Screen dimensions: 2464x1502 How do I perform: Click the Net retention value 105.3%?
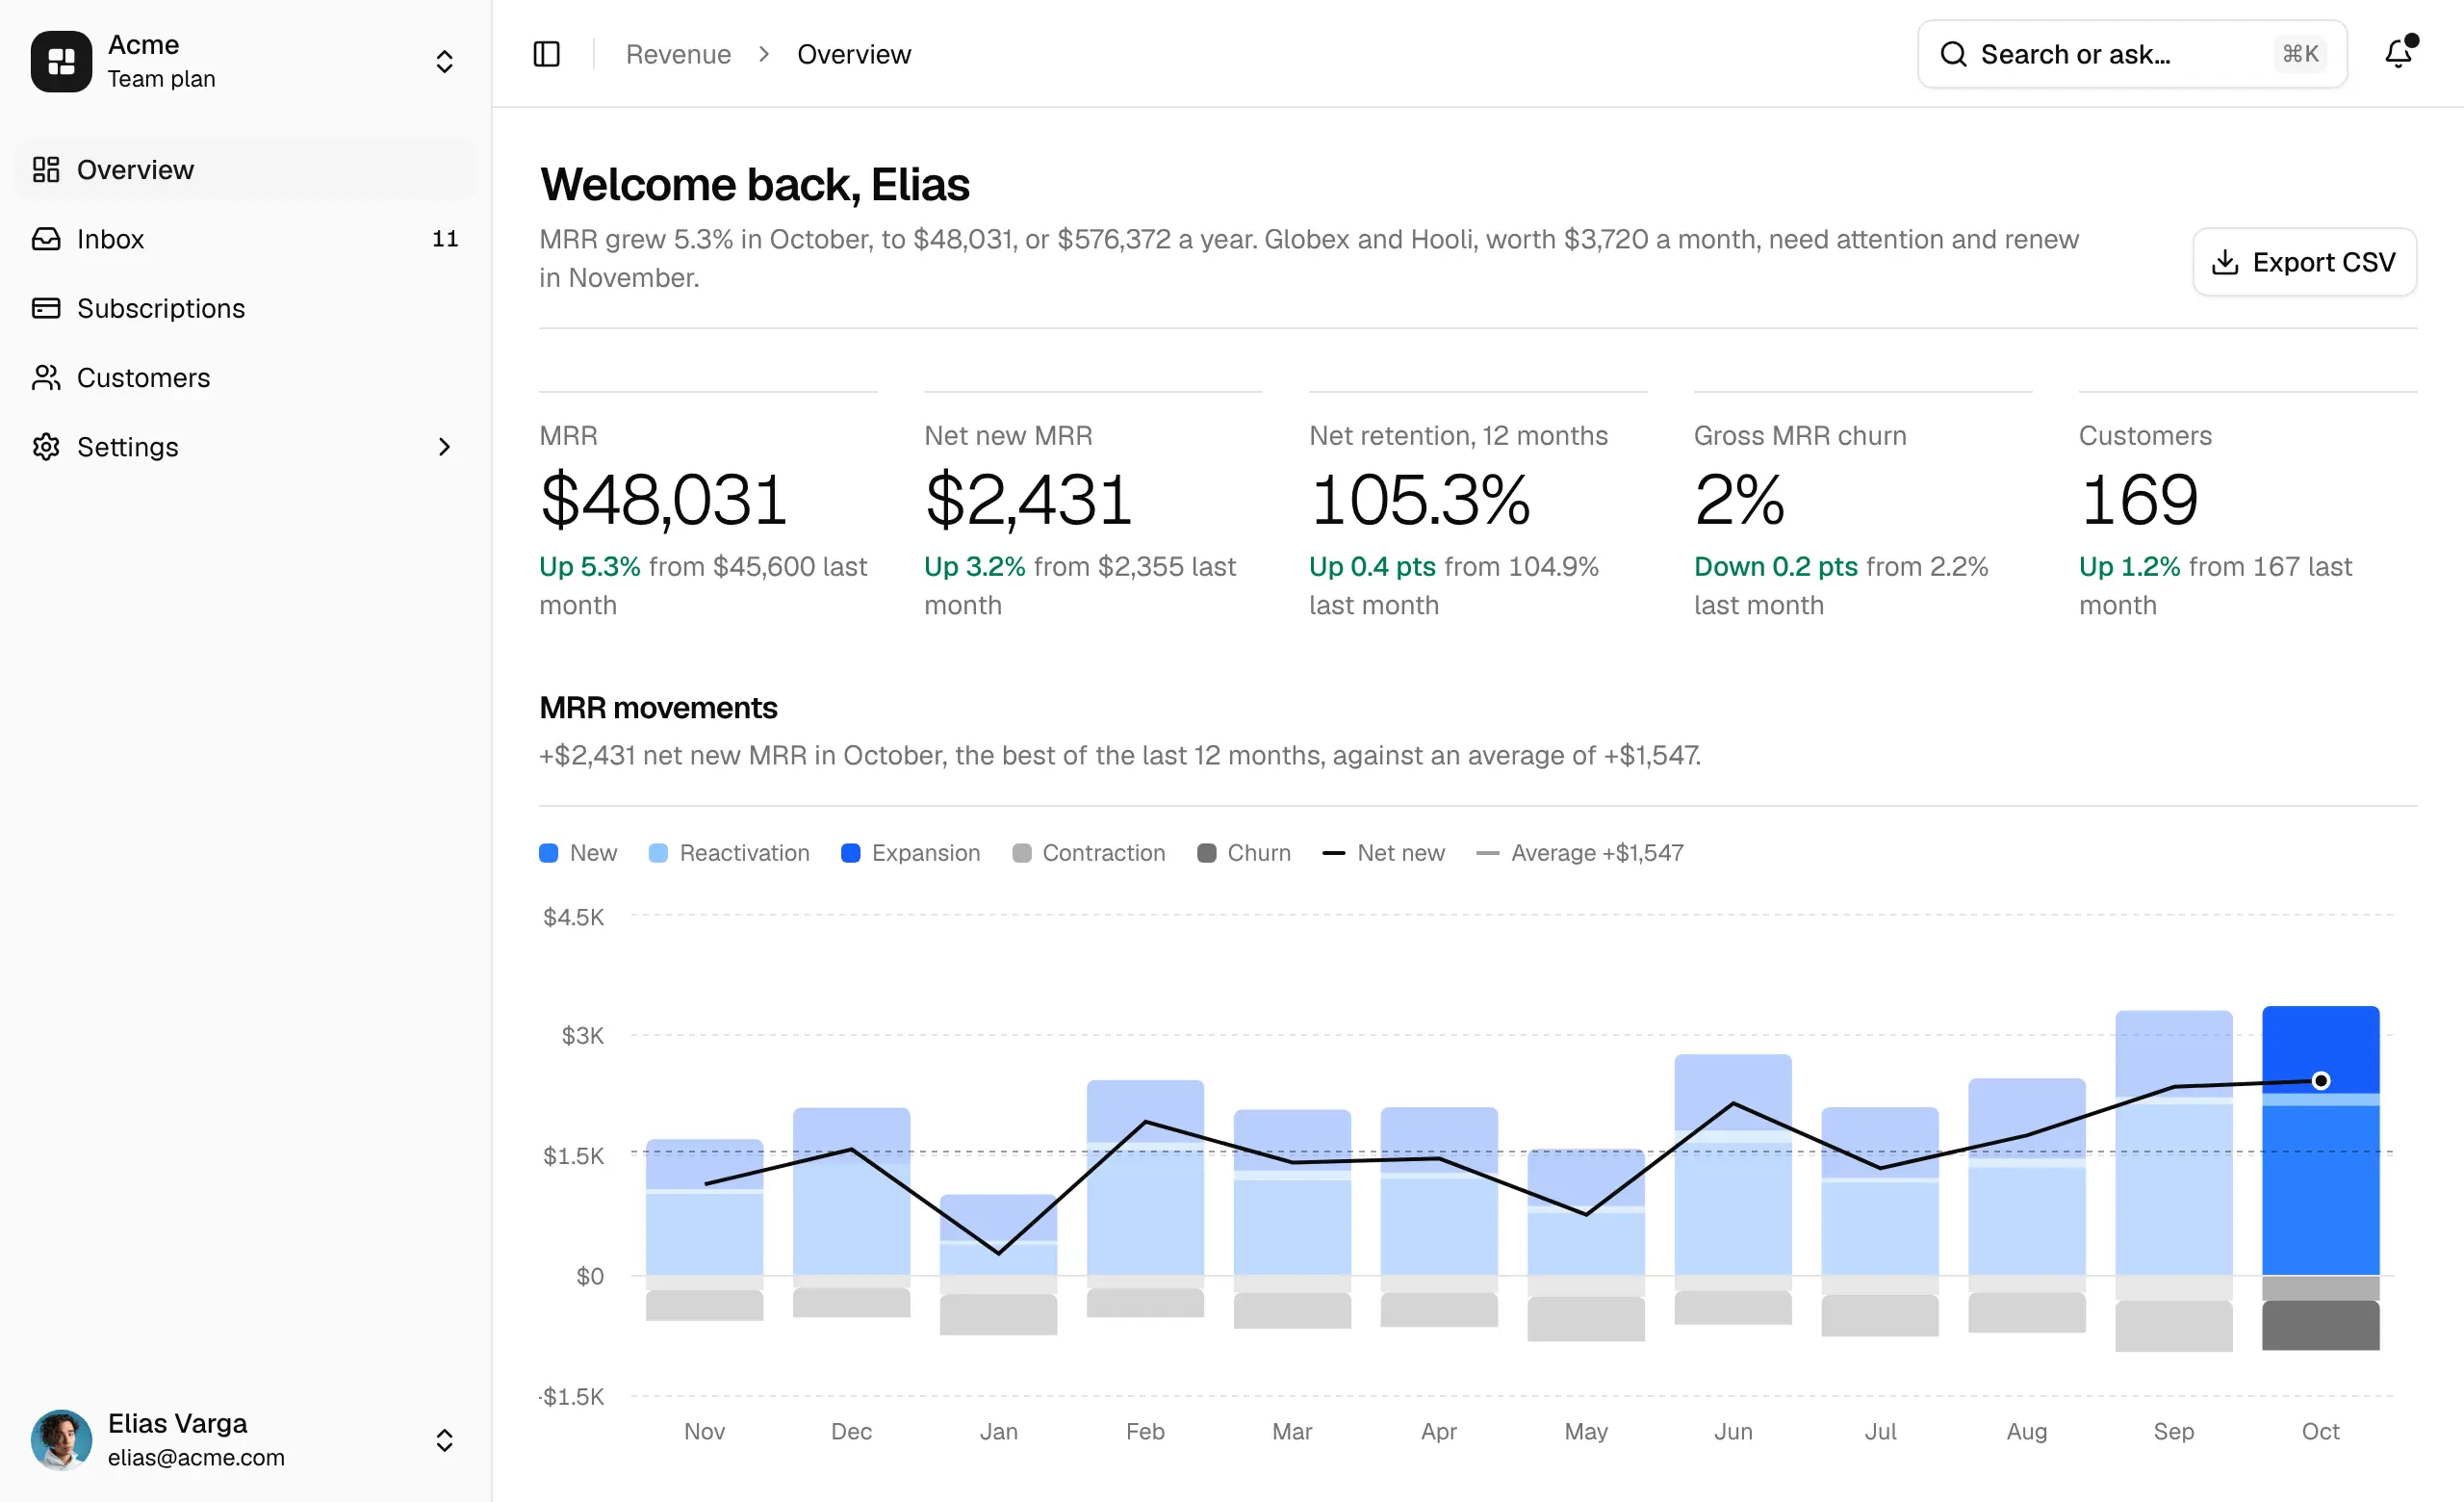[1420, 499]
